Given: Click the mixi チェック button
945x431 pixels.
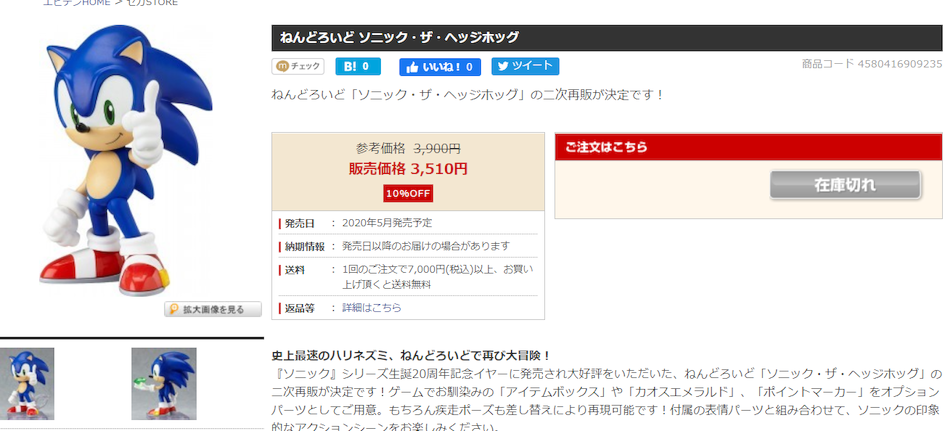Looking at the screenshot, I should (x=298, y=66).
